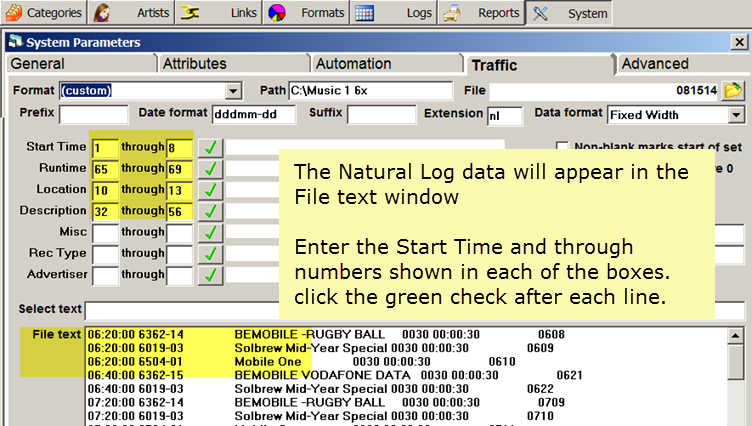The height and width of the screenshot is (426, 752).
Task: Open the Logs toolbar section
Action: (x=393, y=12)
